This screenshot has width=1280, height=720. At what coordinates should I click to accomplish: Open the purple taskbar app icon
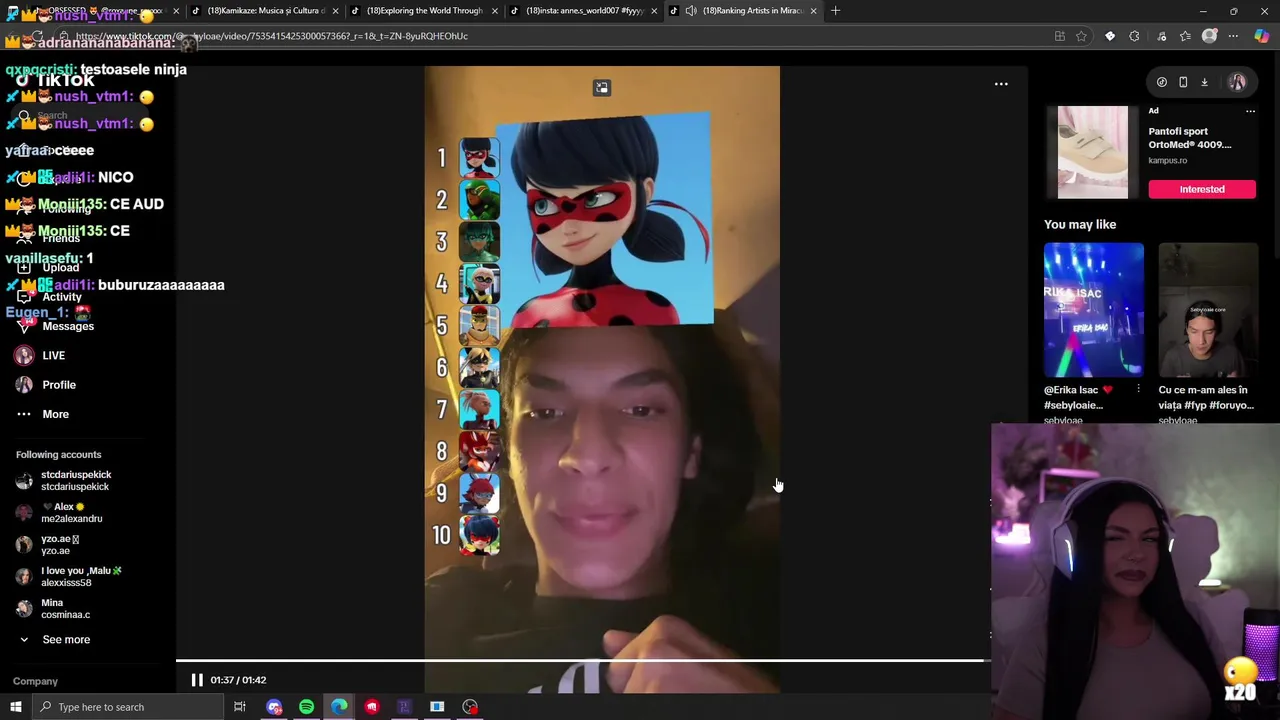coord(404,707)
